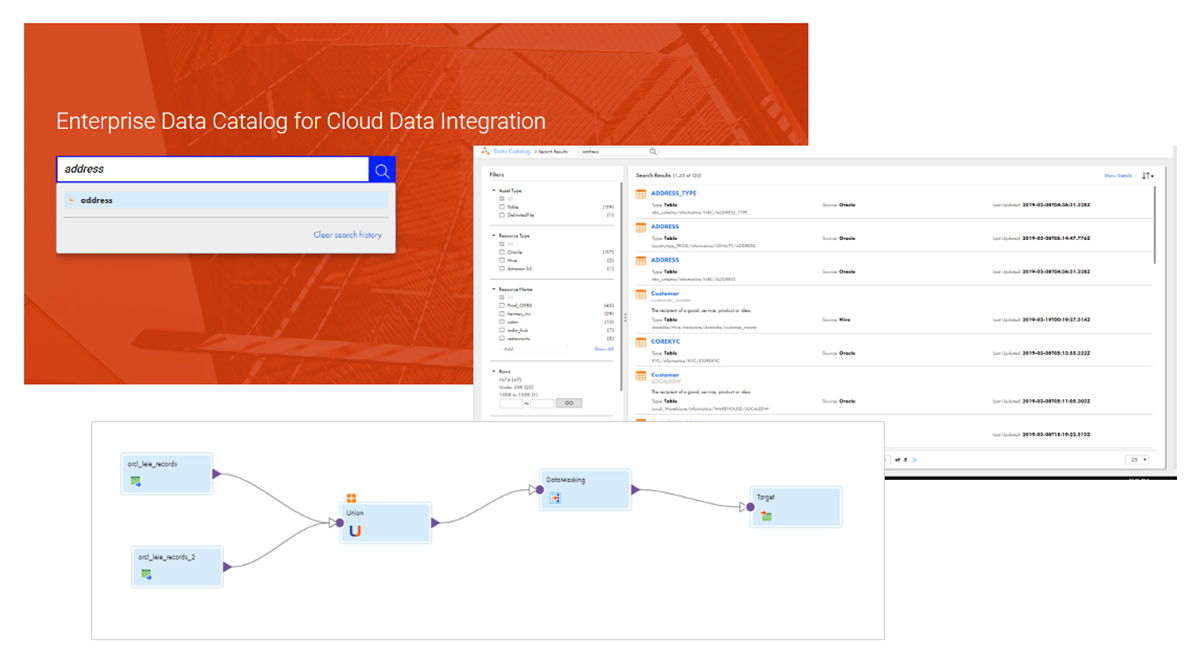Open the sort order dropdown
The height and width of the screenshot is (660, 1200).
coord(1148,176)
